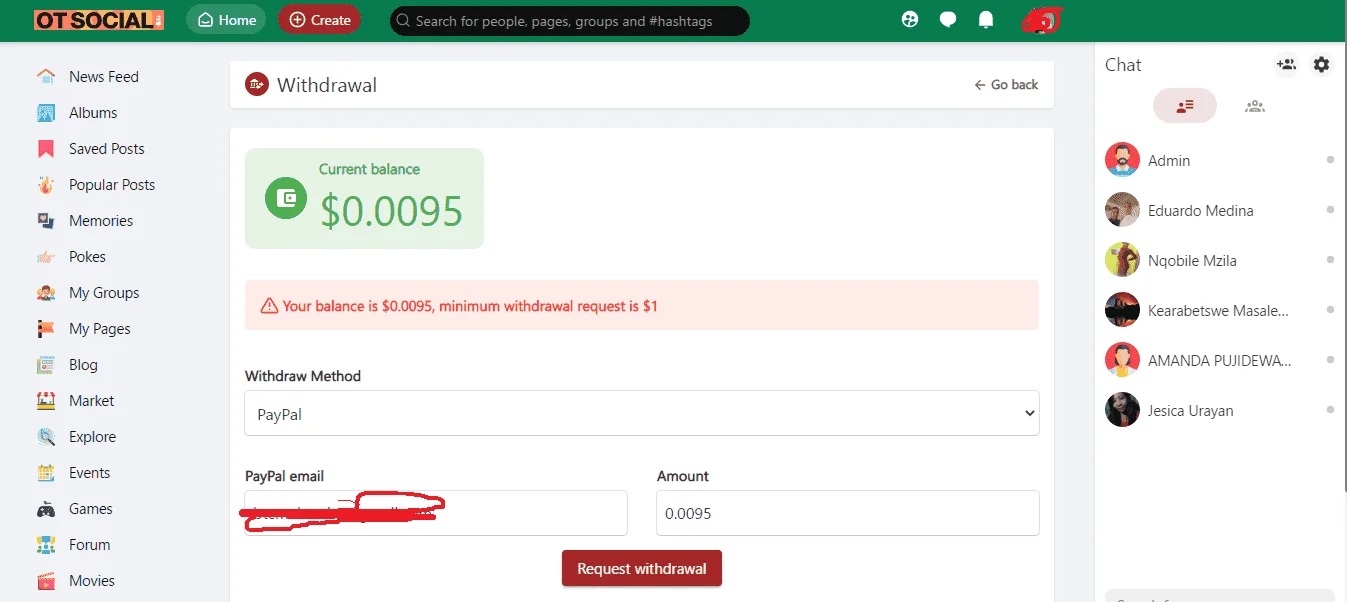Click the Explore magnifier icon
Image resolution: width=1348 pixels, height=602 pixels.
pos(46,437)
